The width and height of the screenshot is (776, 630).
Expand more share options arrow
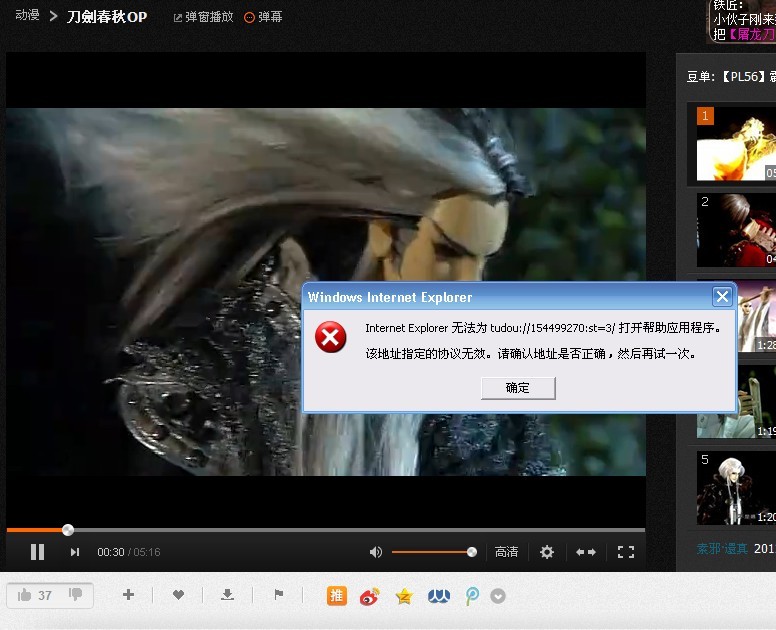498,596
